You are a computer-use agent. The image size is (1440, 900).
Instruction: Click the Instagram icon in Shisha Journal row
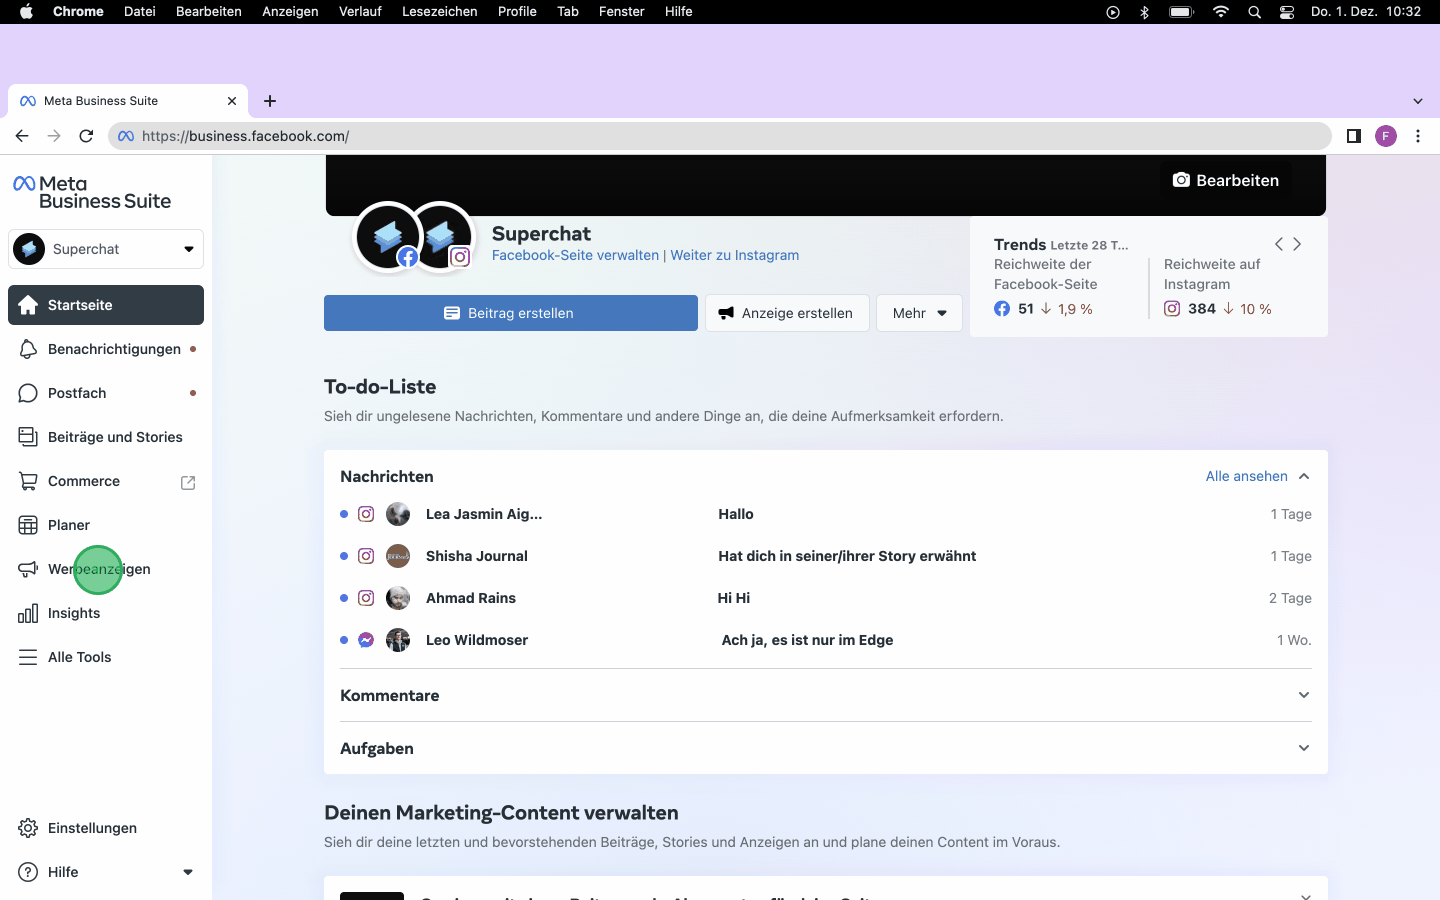(366, 556)
